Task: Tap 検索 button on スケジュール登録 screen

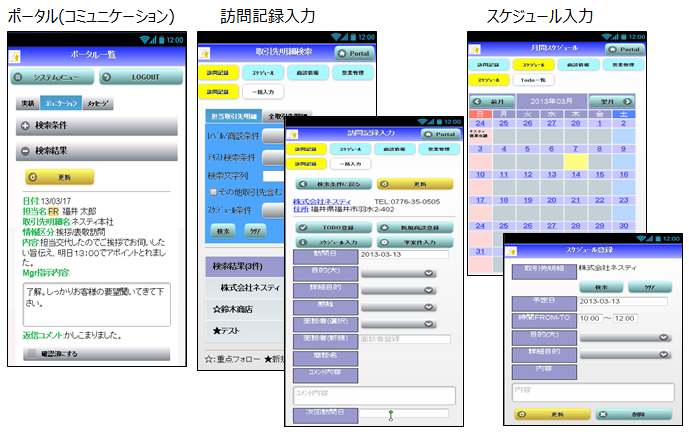Action: point(601,287)
